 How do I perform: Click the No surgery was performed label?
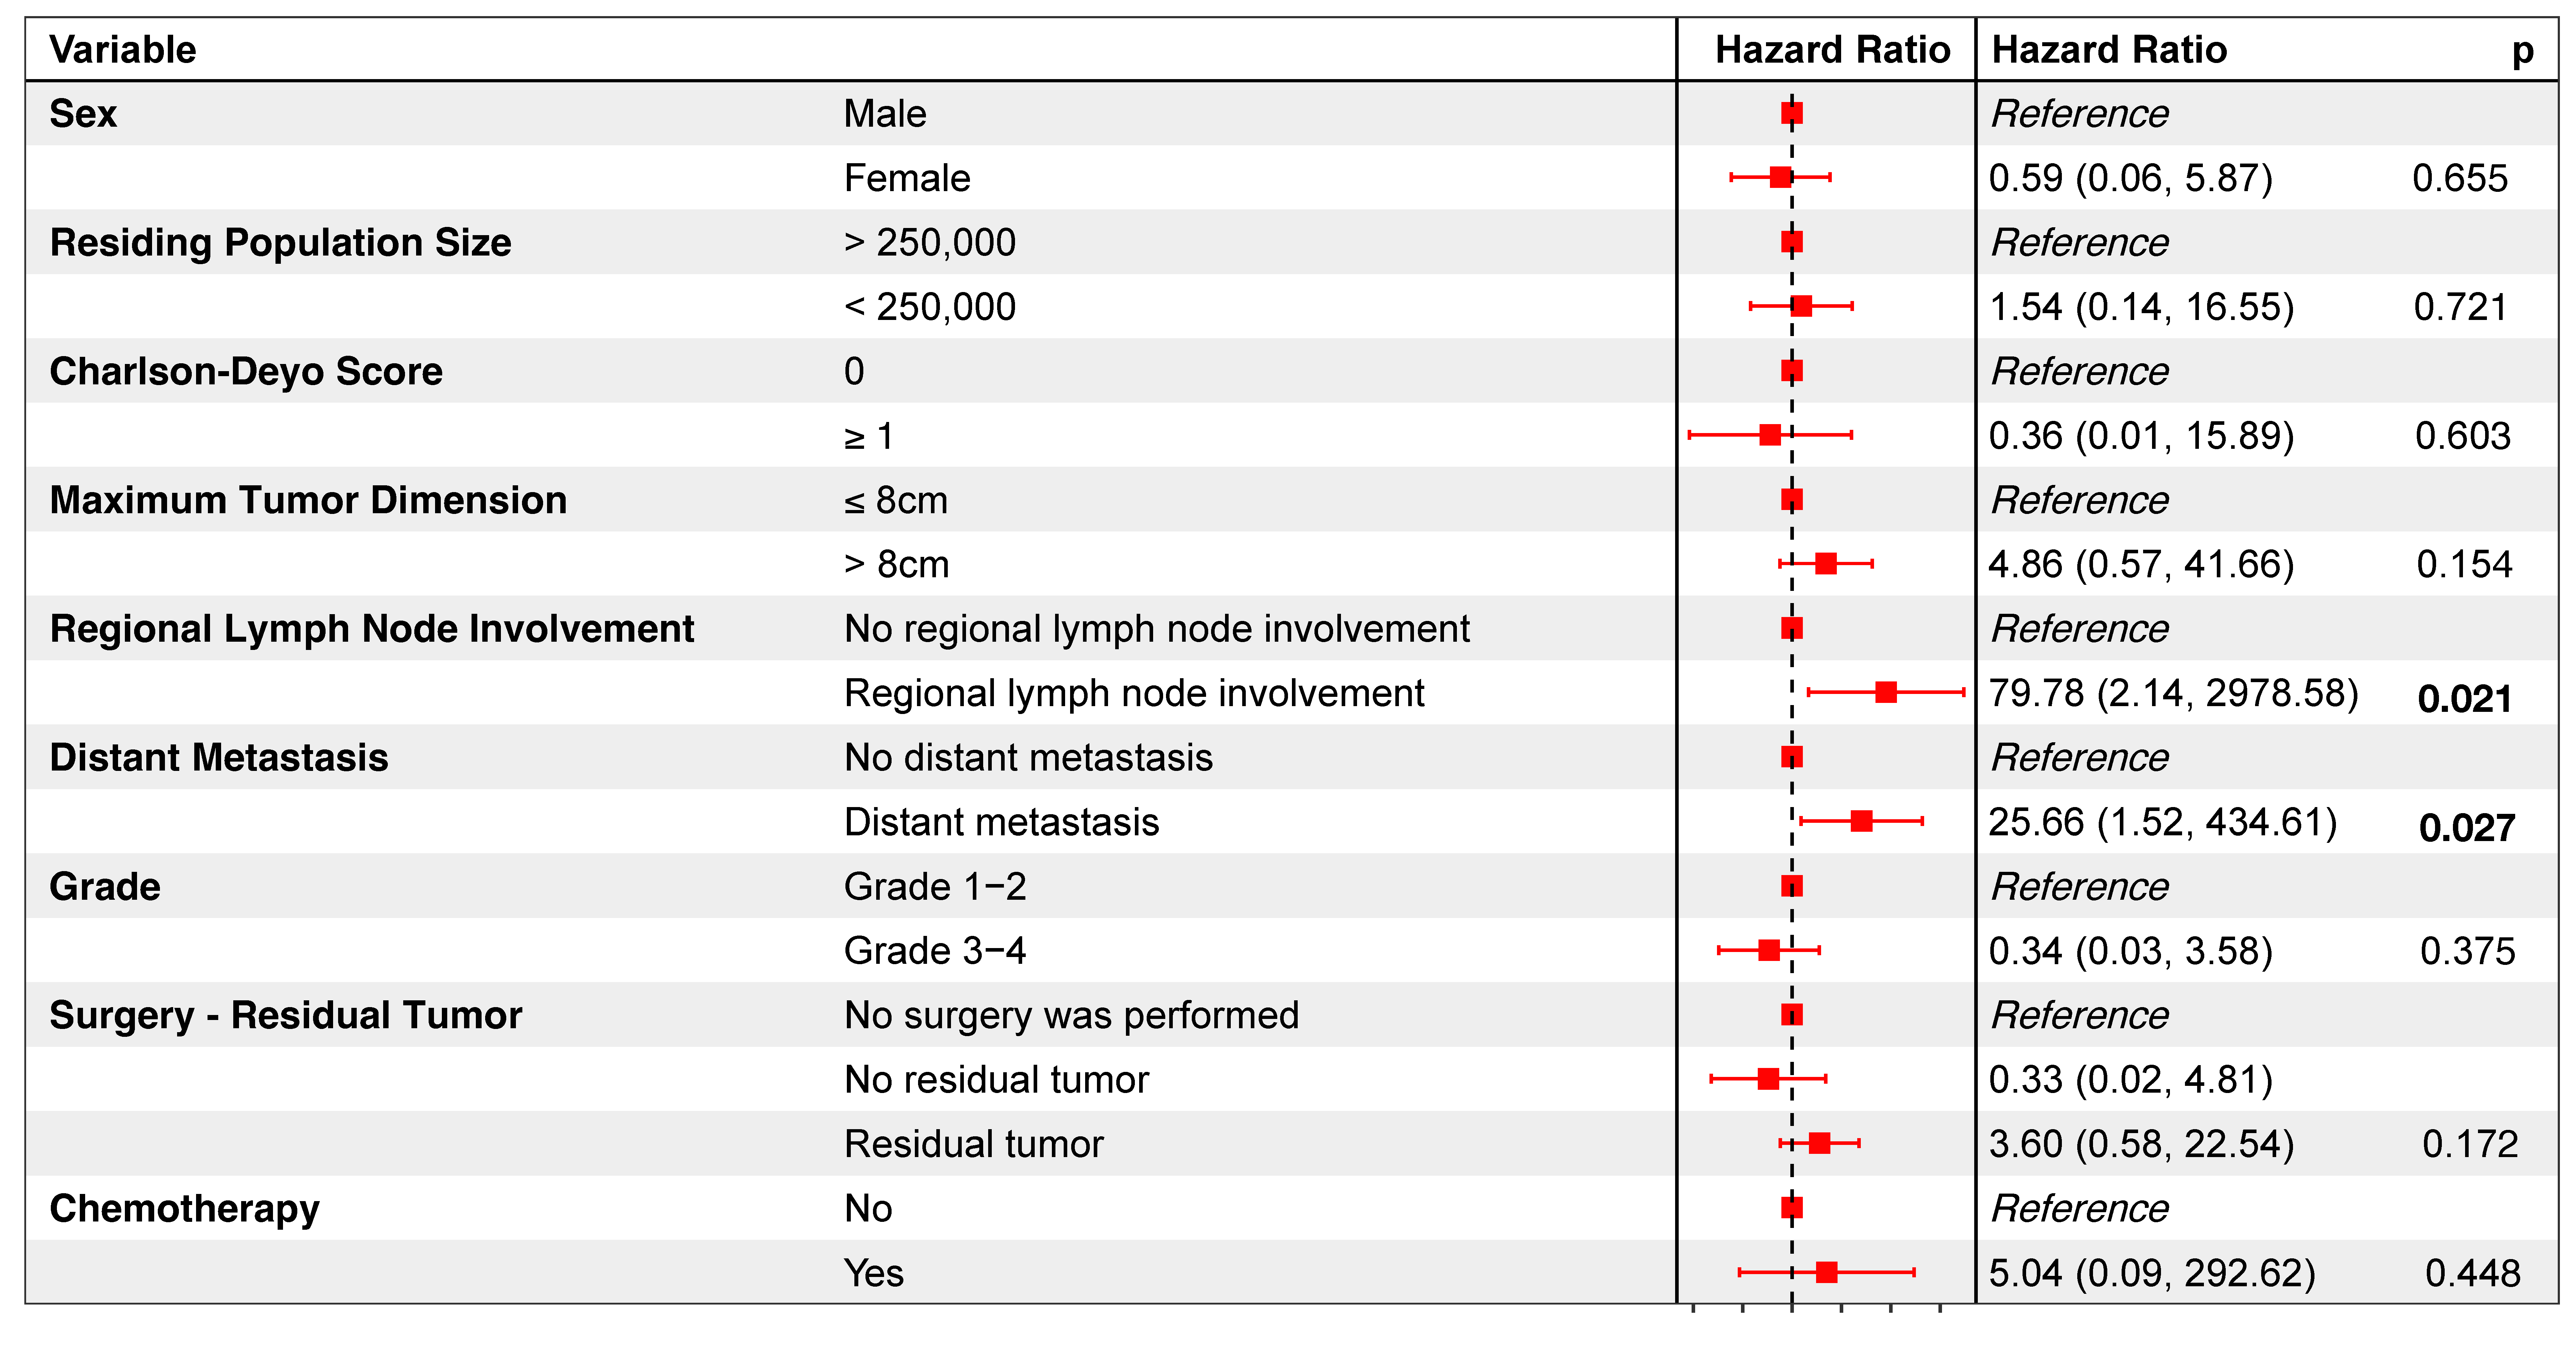coord(1071,1015)
